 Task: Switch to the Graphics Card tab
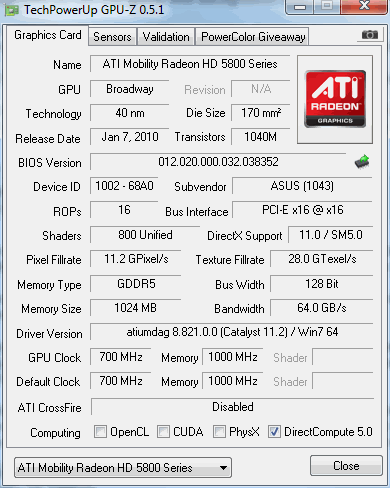click(x=47, y=35)
